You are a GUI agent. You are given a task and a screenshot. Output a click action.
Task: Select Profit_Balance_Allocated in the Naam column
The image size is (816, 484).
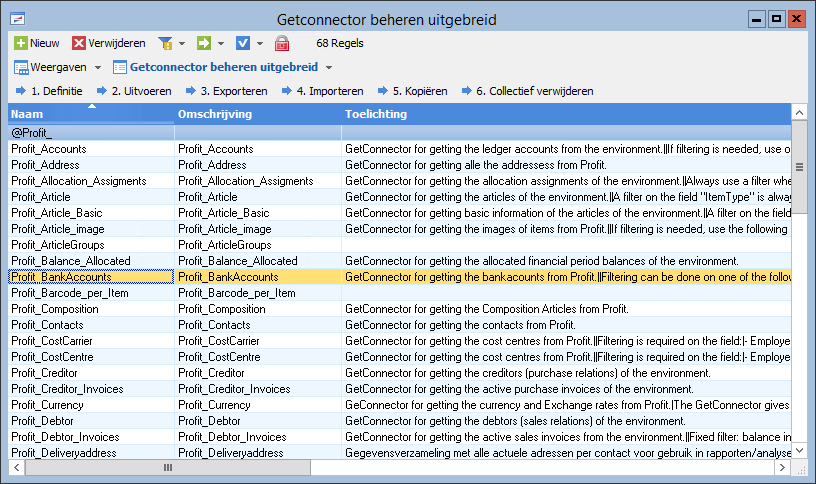point(71,261)
